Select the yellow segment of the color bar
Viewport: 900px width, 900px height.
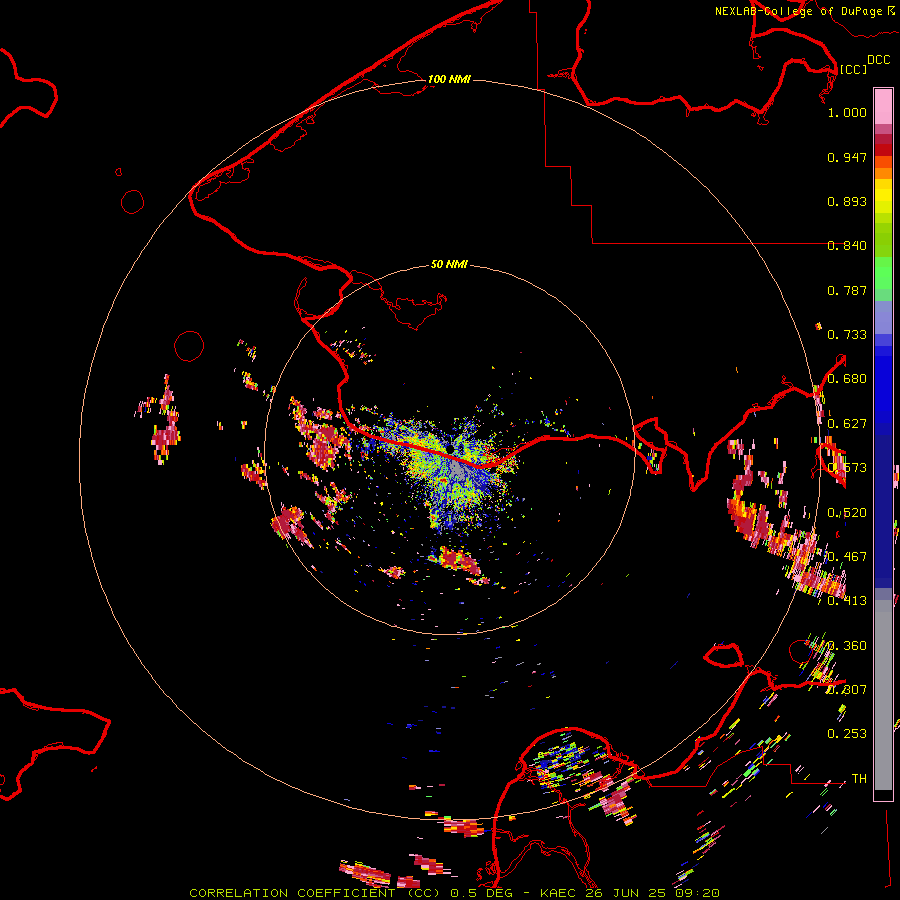883,198
